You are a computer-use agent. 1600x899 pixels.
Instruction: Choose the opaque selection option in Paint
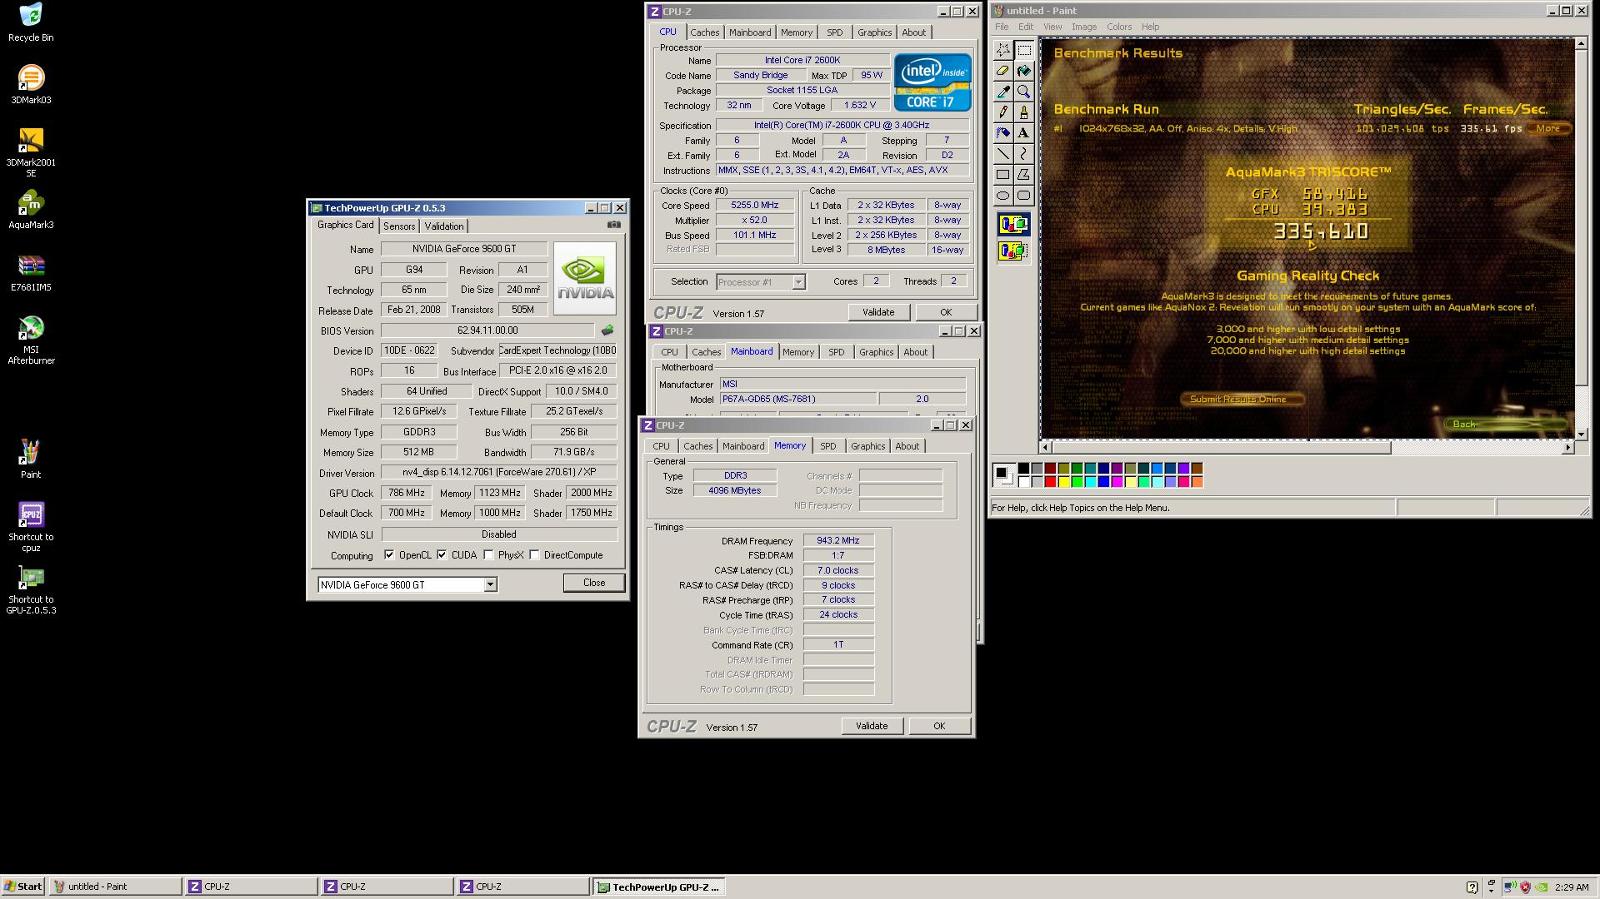point(1013,224)
